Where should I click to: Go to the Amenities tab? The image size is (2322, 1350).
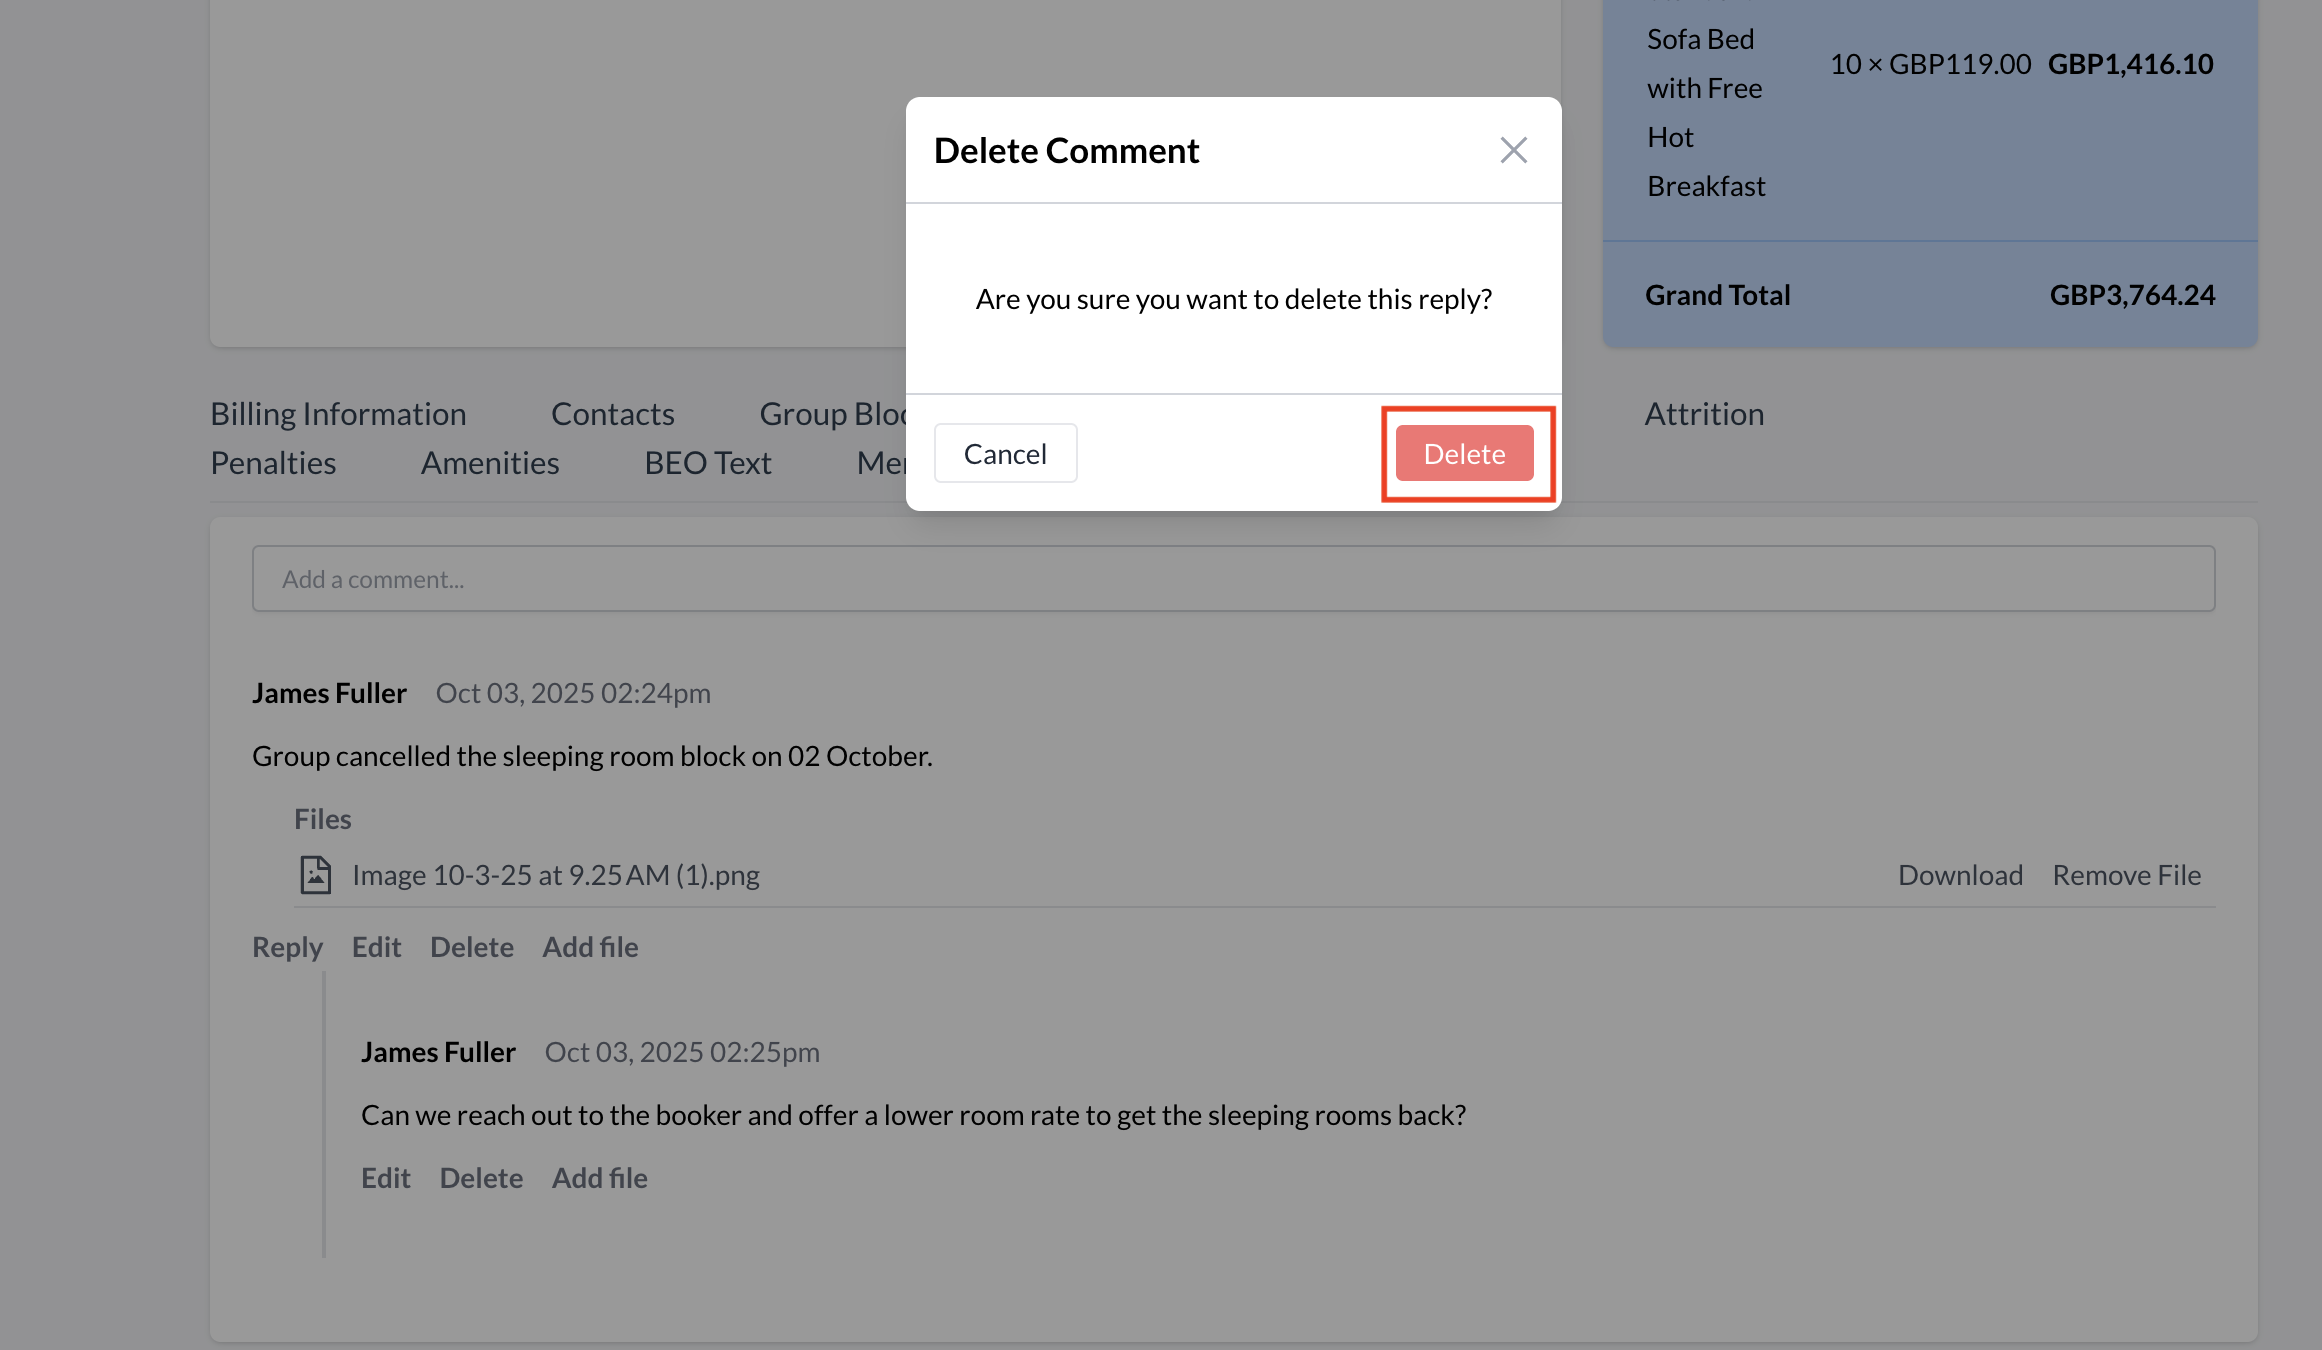pyautogui.click(x=490, y=463)
